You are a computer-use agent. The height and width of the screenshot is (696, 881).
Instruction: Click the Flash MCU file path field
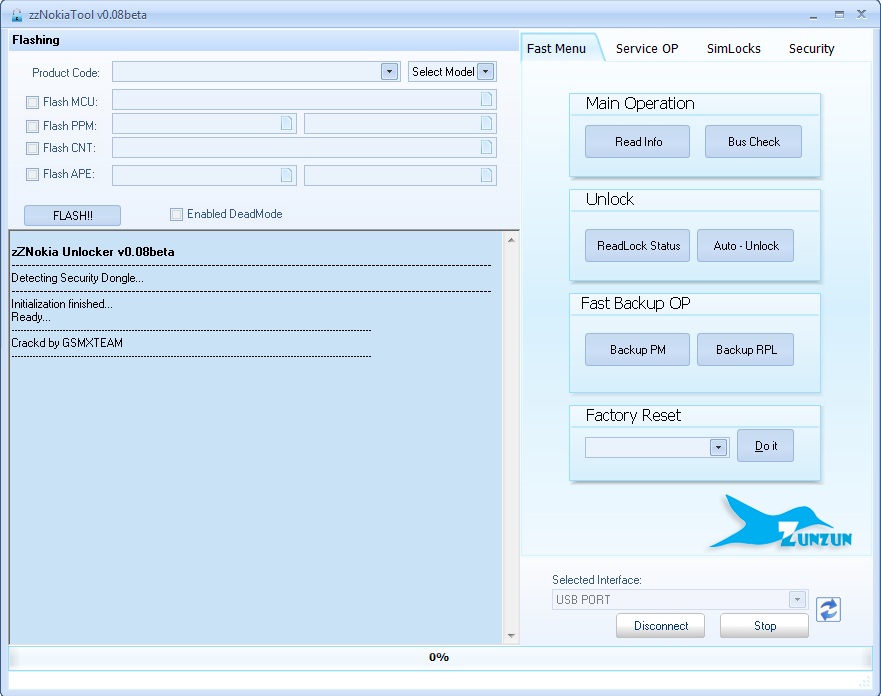click(x=304, y=99)
